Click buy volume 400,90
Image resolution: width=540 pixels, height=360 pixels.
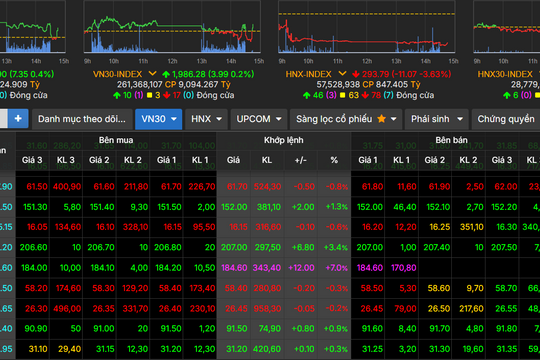(x=67, y=187)
